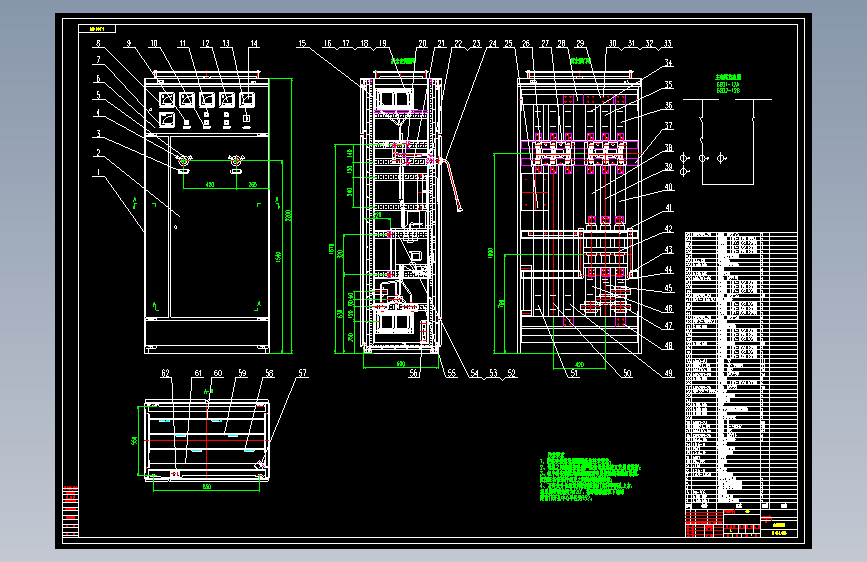
Task: Click callout number 21 label
Action: [x=441, y=43]
